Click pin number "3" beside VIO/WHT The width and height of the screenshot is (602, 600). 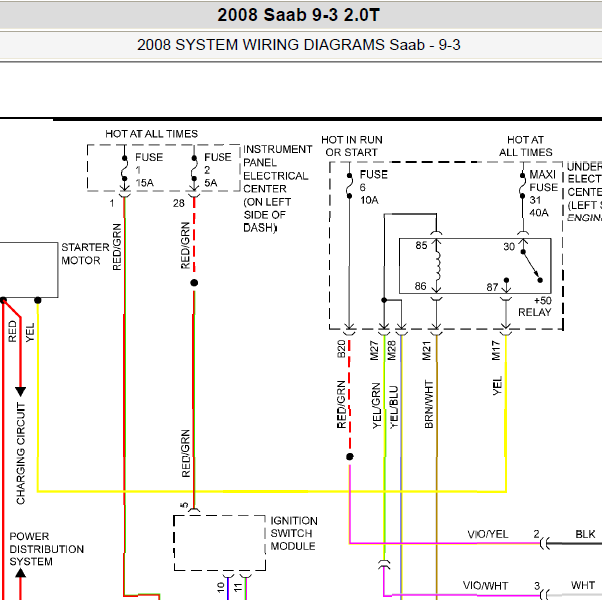coord(537,586)
